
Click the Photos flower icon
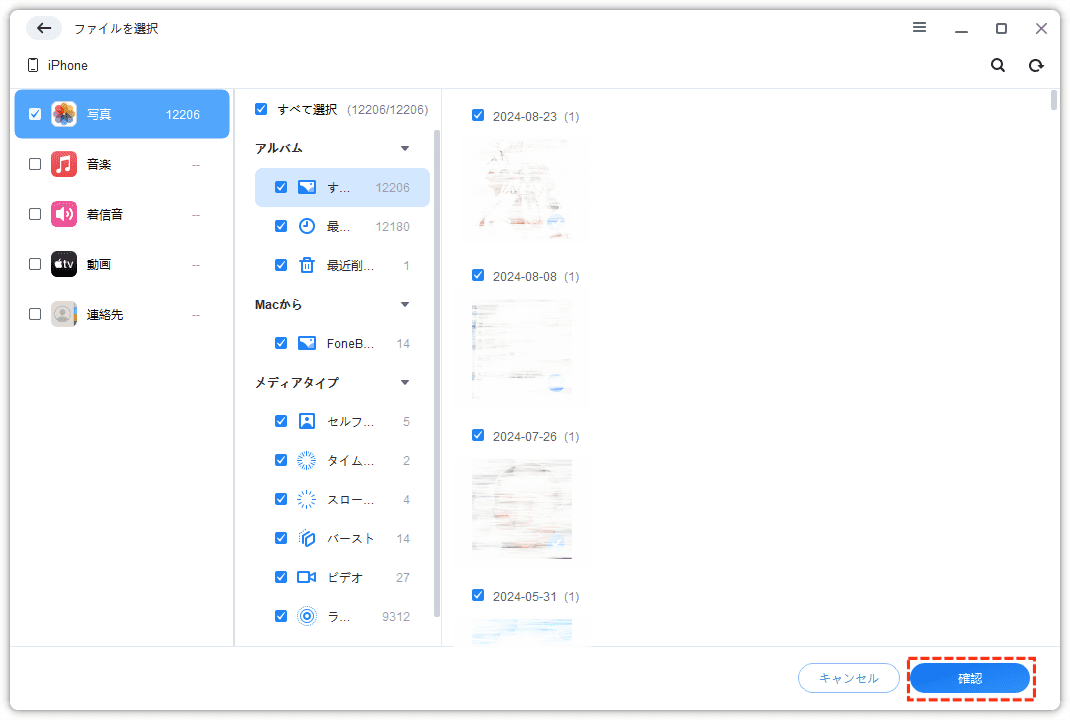click(64, 114)
